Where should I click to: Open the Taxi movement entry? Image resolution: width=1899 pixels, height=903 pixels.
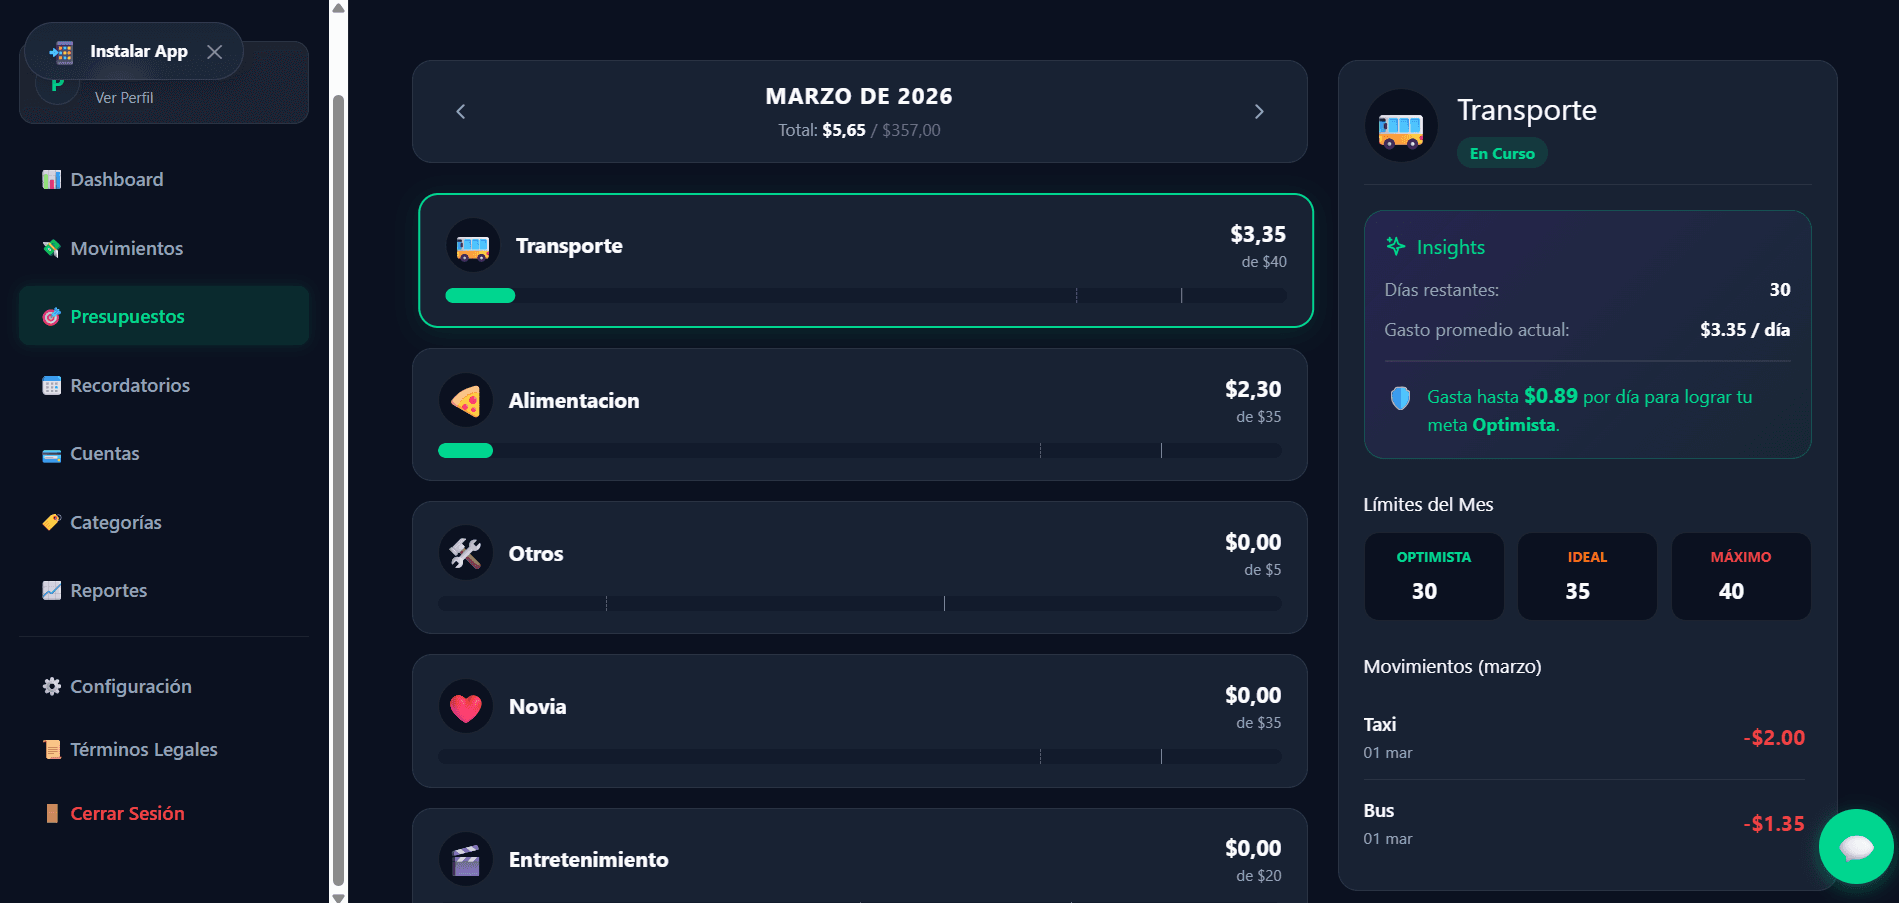(x=1584, y=738)
